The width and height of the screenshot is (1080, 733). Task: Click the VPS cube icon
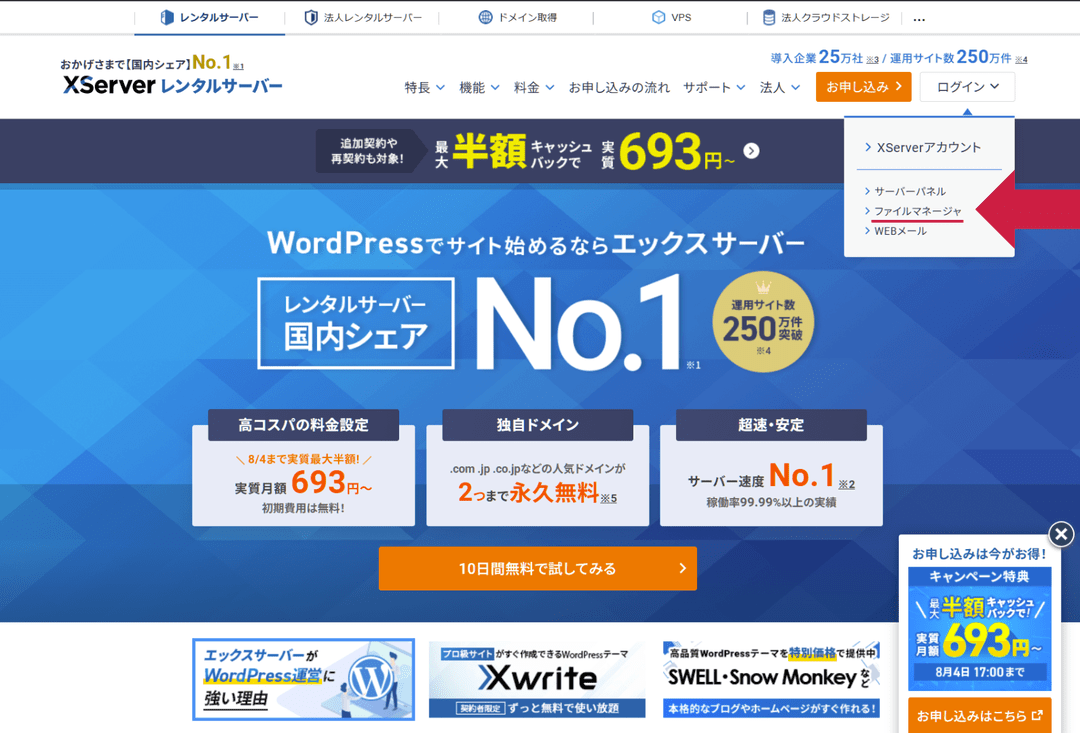tap(658, 17)
